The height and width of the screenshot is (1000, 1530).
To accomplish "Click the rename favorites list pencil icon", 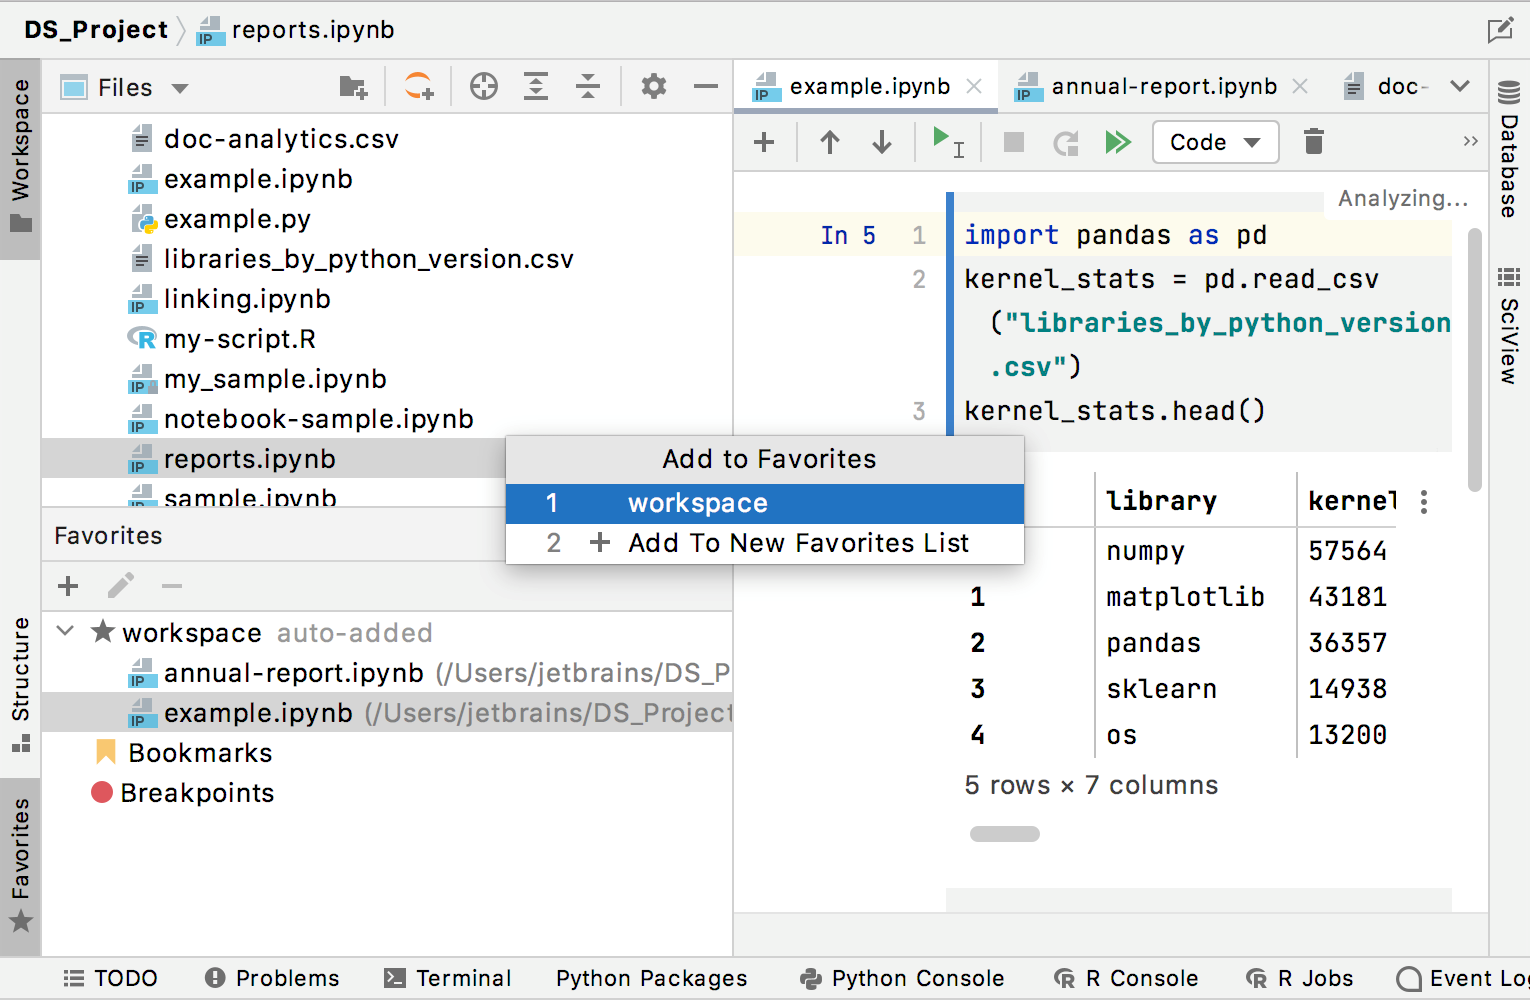I will [121, 586].
